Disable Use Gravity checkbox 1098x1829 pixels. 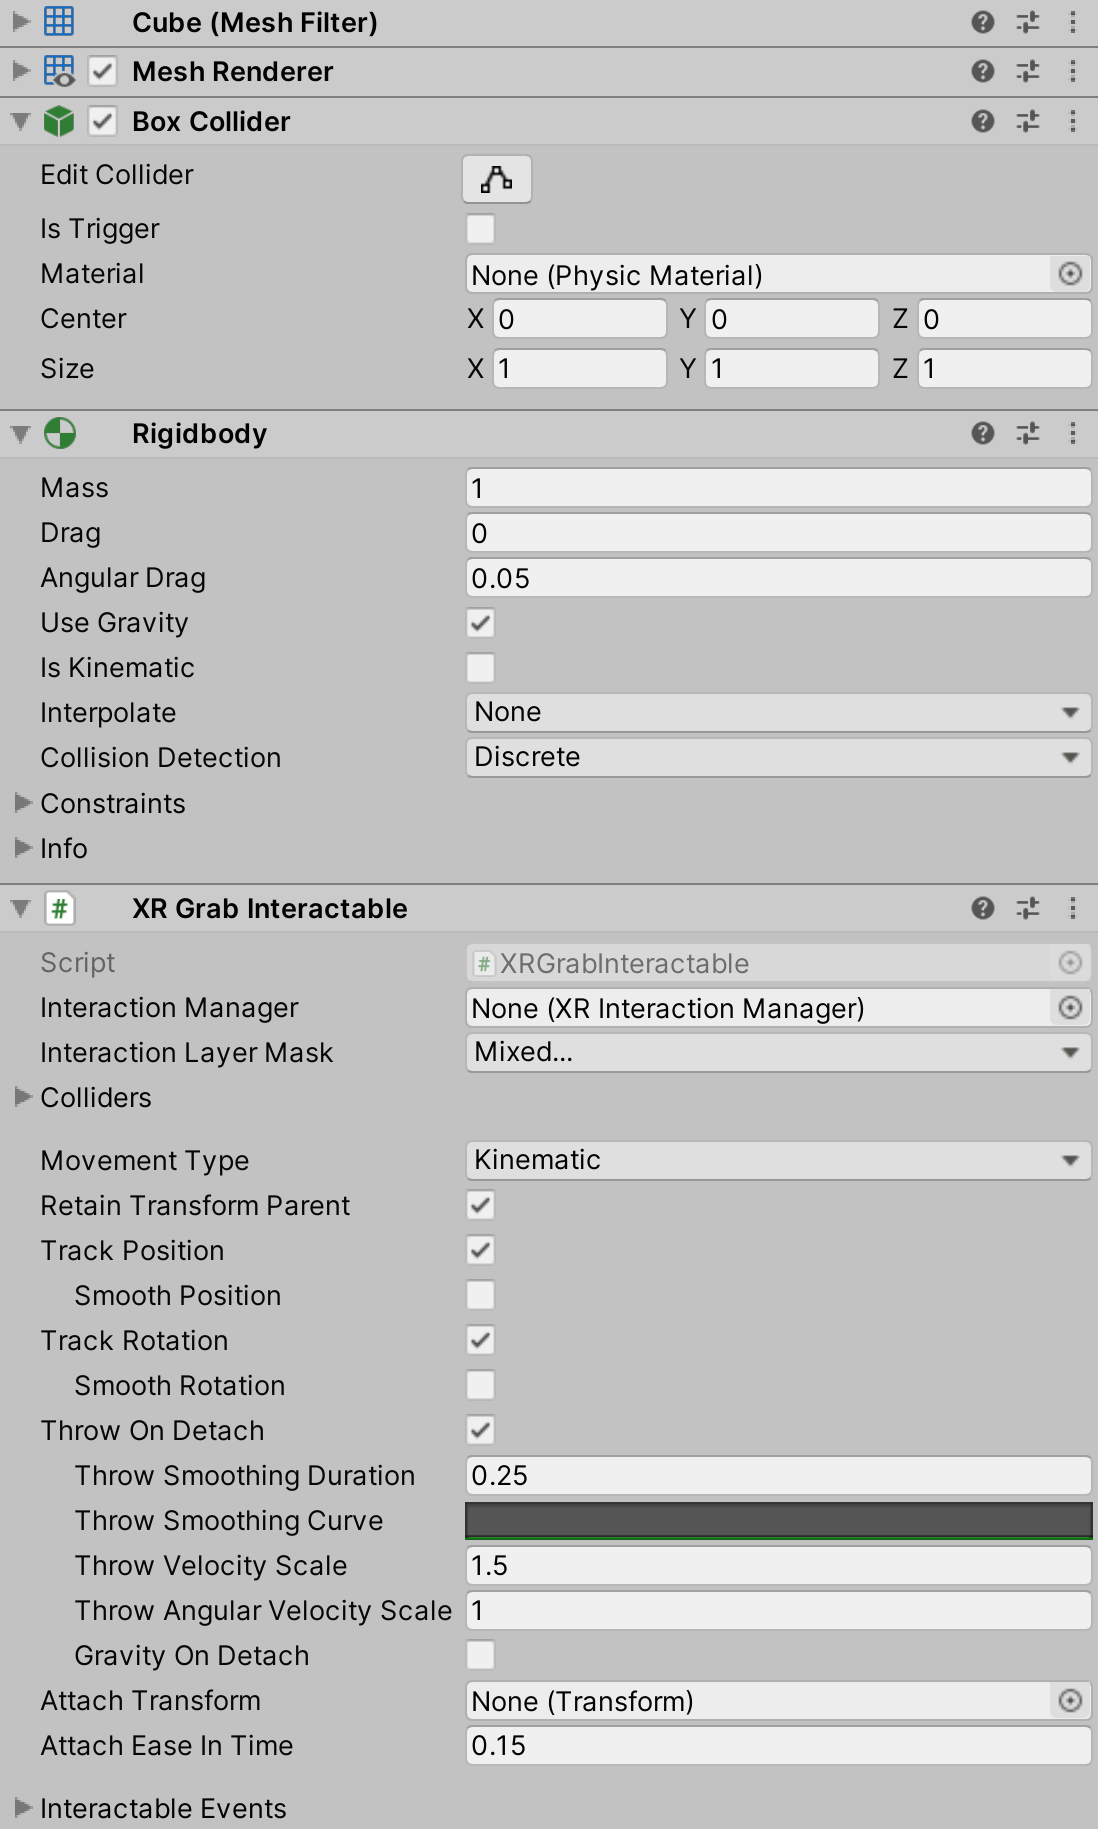(x=481, y=623)
